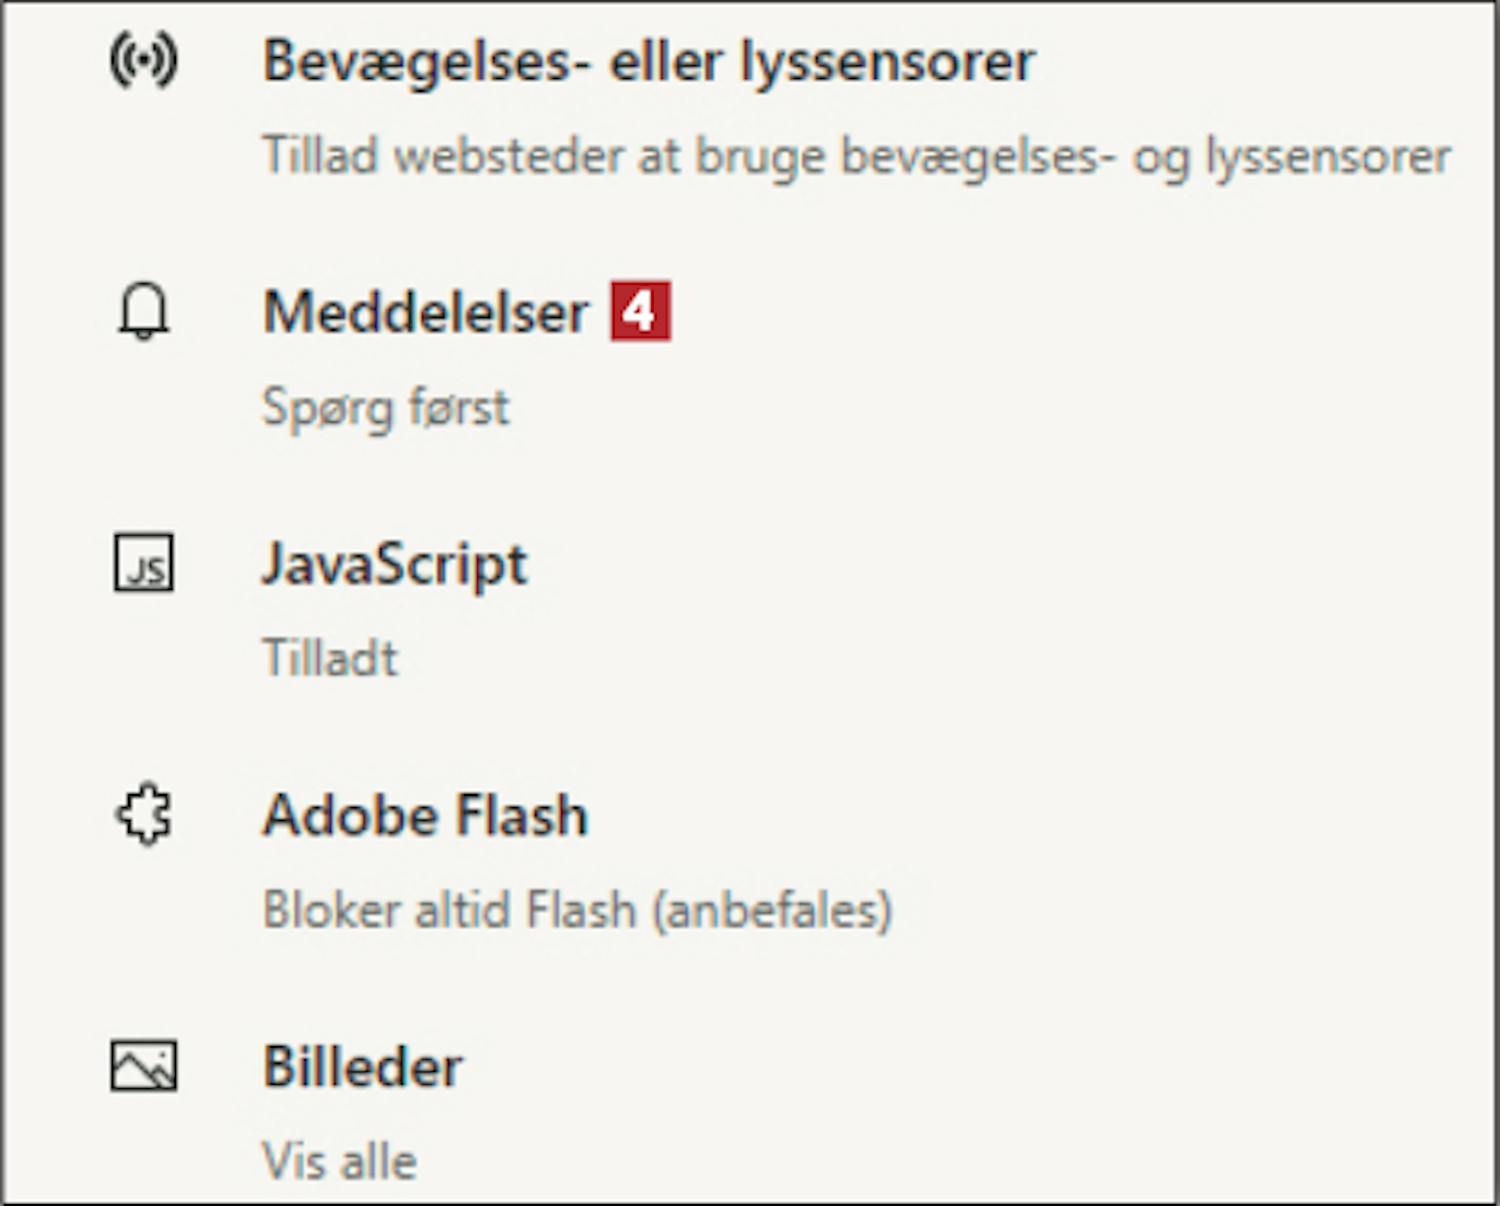Click the Adobe Flash puzzle-piece icon
Viewport: 1500px width, 1206px height.
144,814
